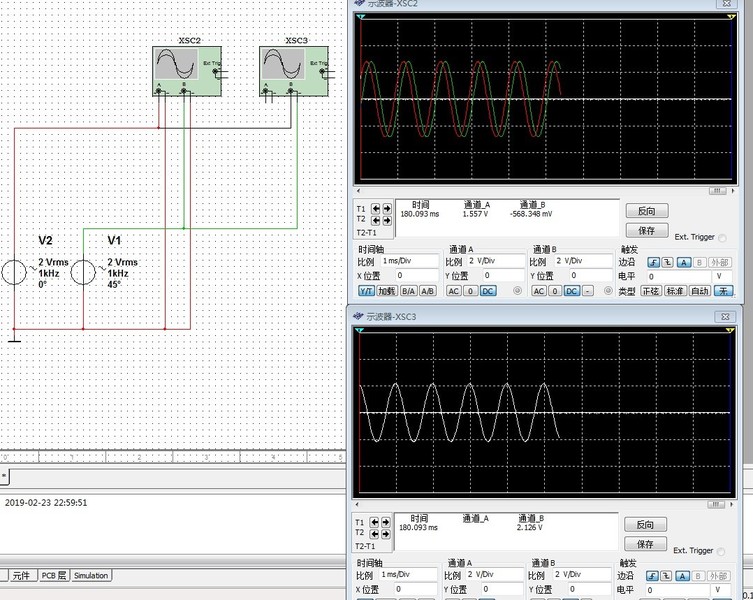The width and height of the screenshot is (753, 600).
Task: Move XSC2 cursor T1 to the right
Action: [x=387, y=209]
